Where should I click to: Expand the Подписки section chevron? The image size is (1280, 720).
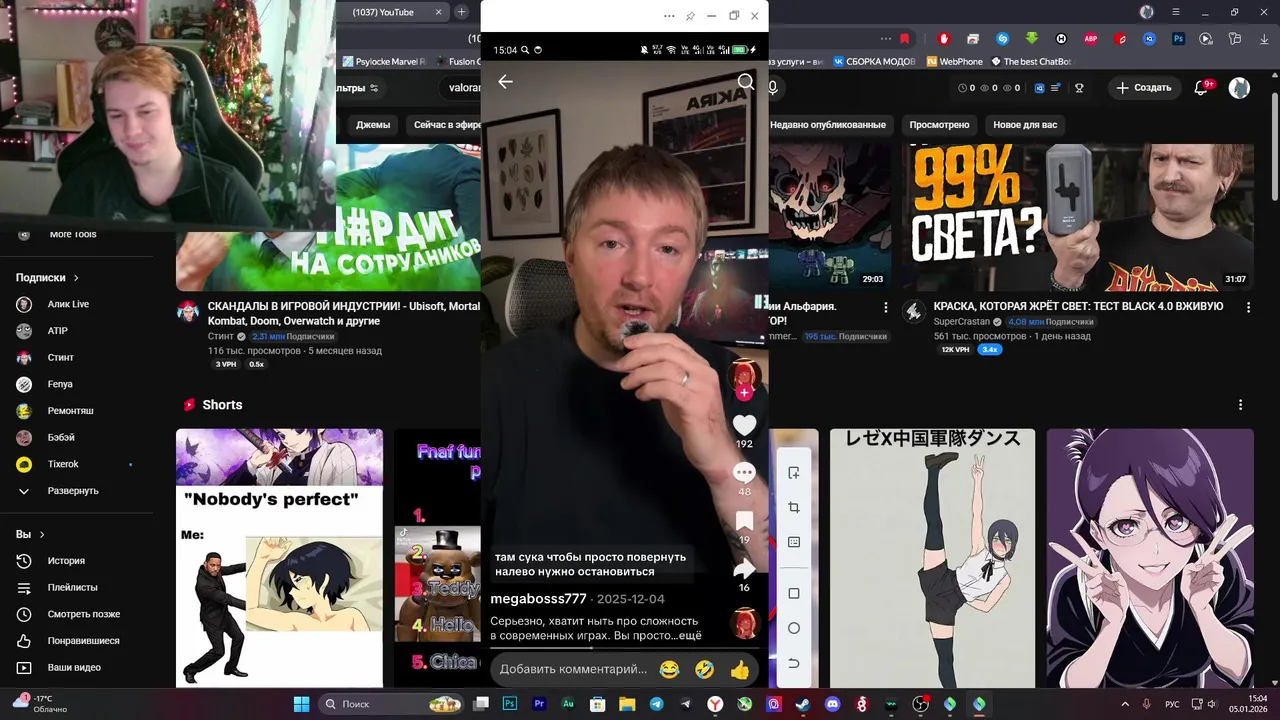pyautogui.click(x=76, y=278)
